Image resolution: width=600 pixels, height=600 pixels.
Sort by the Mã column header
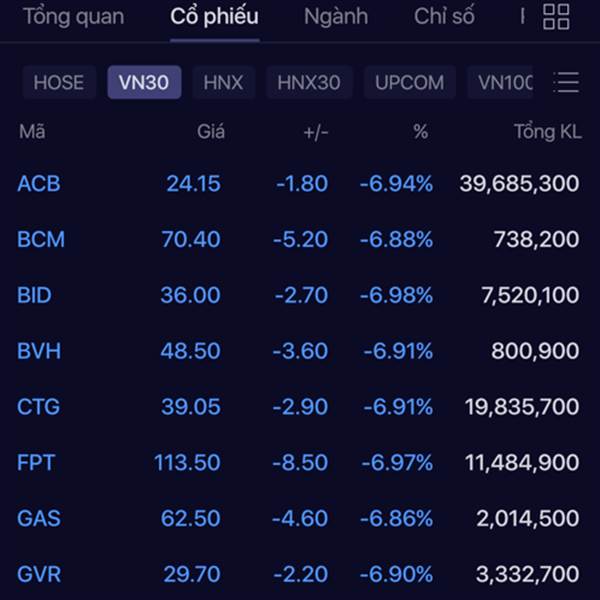32,132
